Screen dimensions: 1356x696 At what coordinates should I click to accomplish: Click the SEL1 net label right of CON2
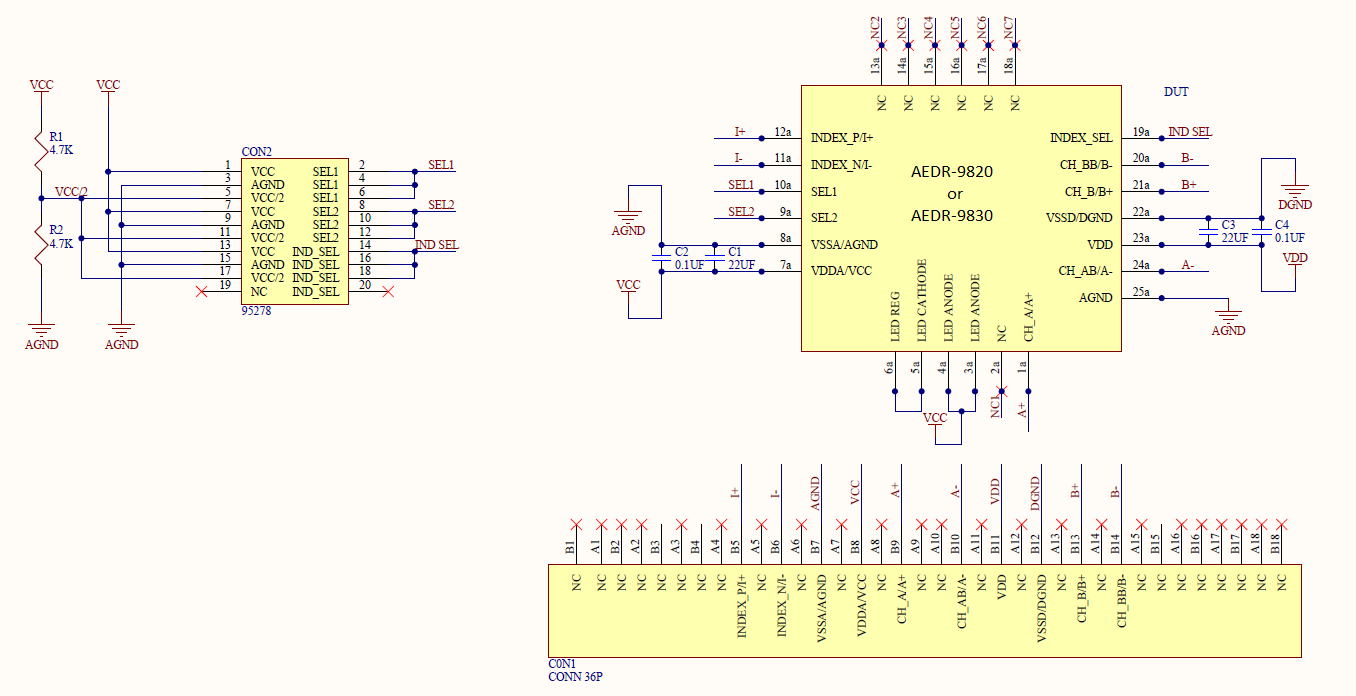[x=441, y=164]
